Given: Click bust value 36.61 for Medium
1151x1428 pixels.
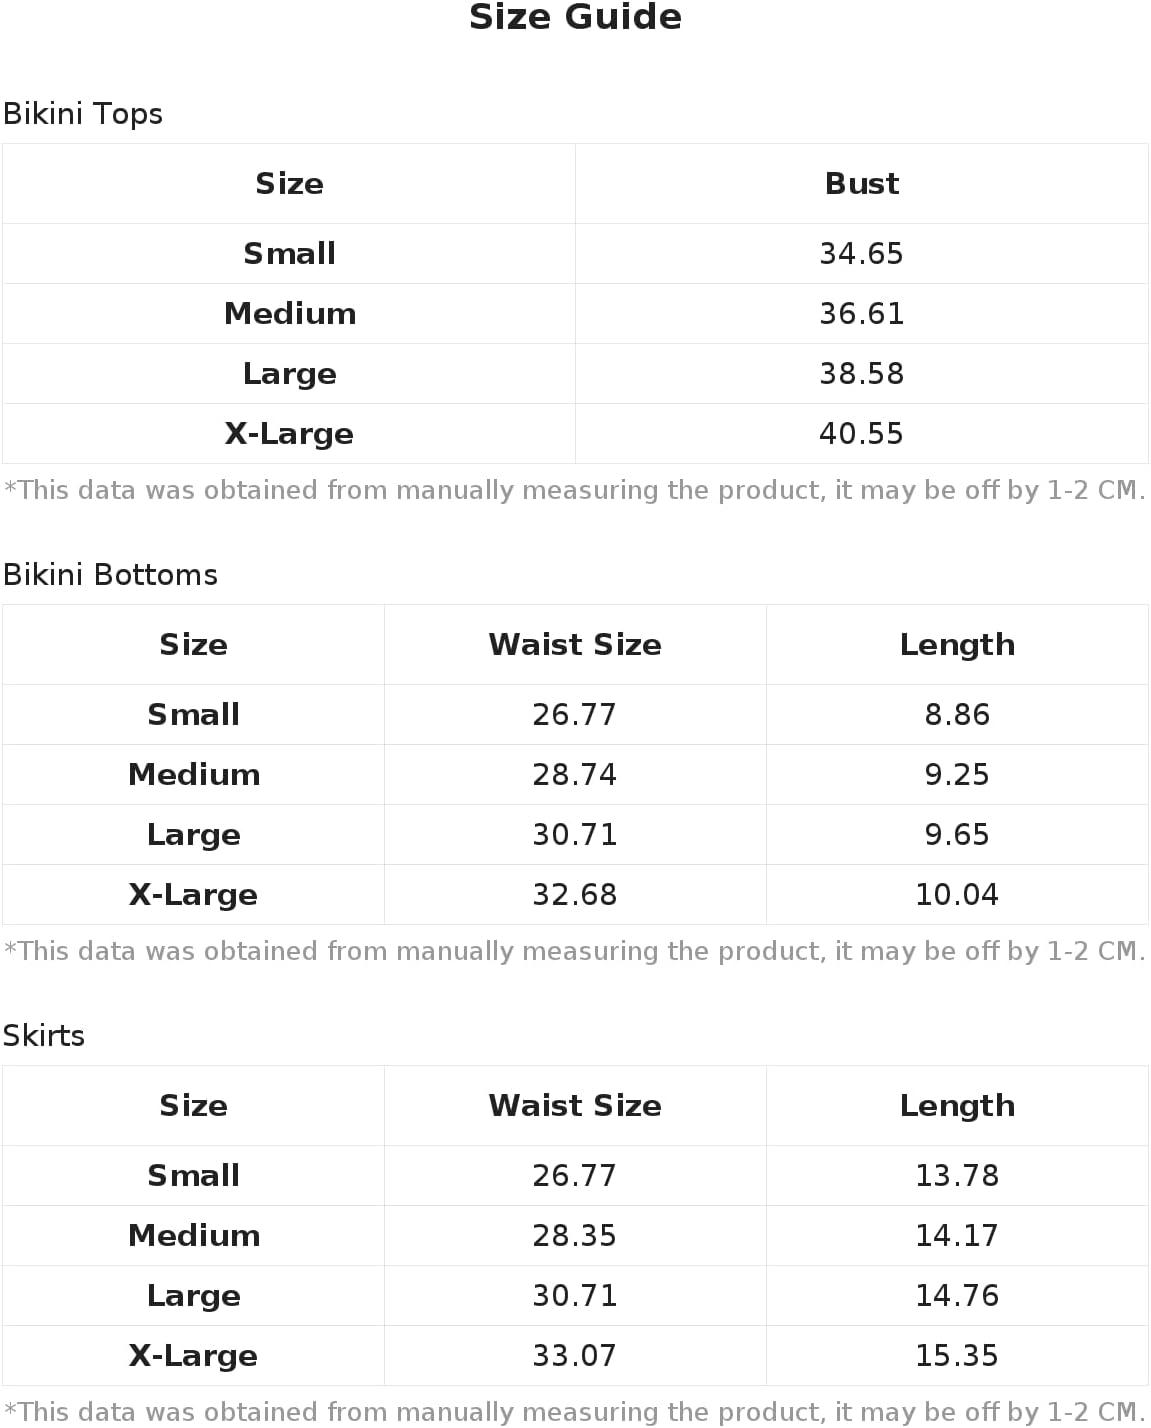Looking at the screenshot, I should [x=861, y=314].
